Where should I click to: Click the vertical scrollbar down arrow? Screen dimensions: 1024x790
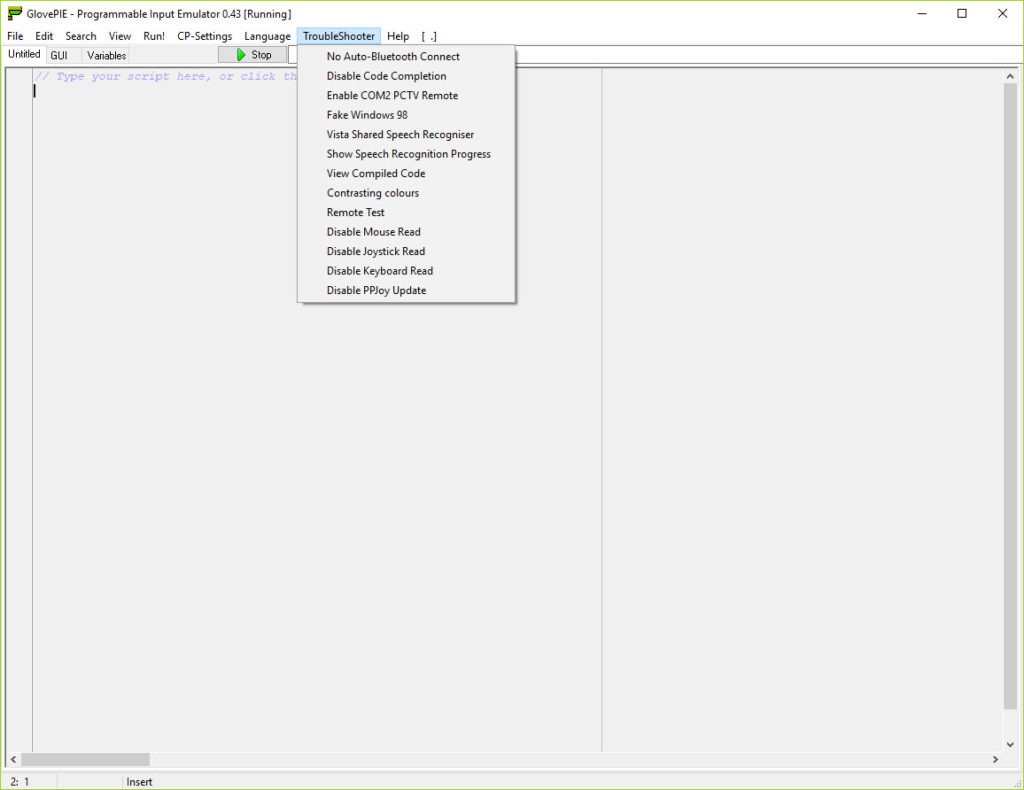click(x=1010, y=744)
